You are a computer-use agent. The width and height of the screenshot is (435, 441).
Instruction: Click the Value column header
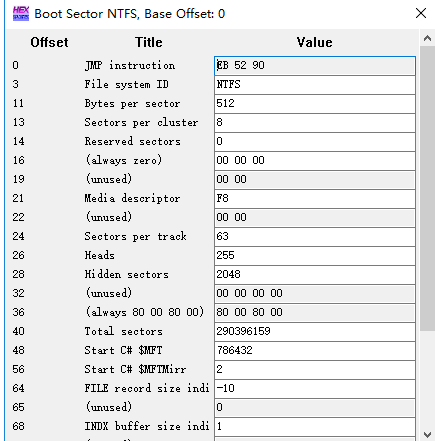(x=314, y=43)
